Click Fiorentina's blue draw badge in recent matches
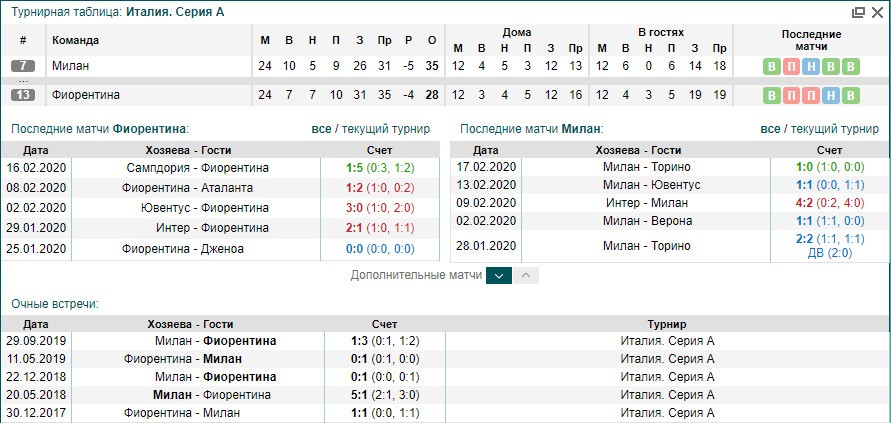The height and width of the screenshot is (423, 891). pyautogui.click(x=829, y=95)
